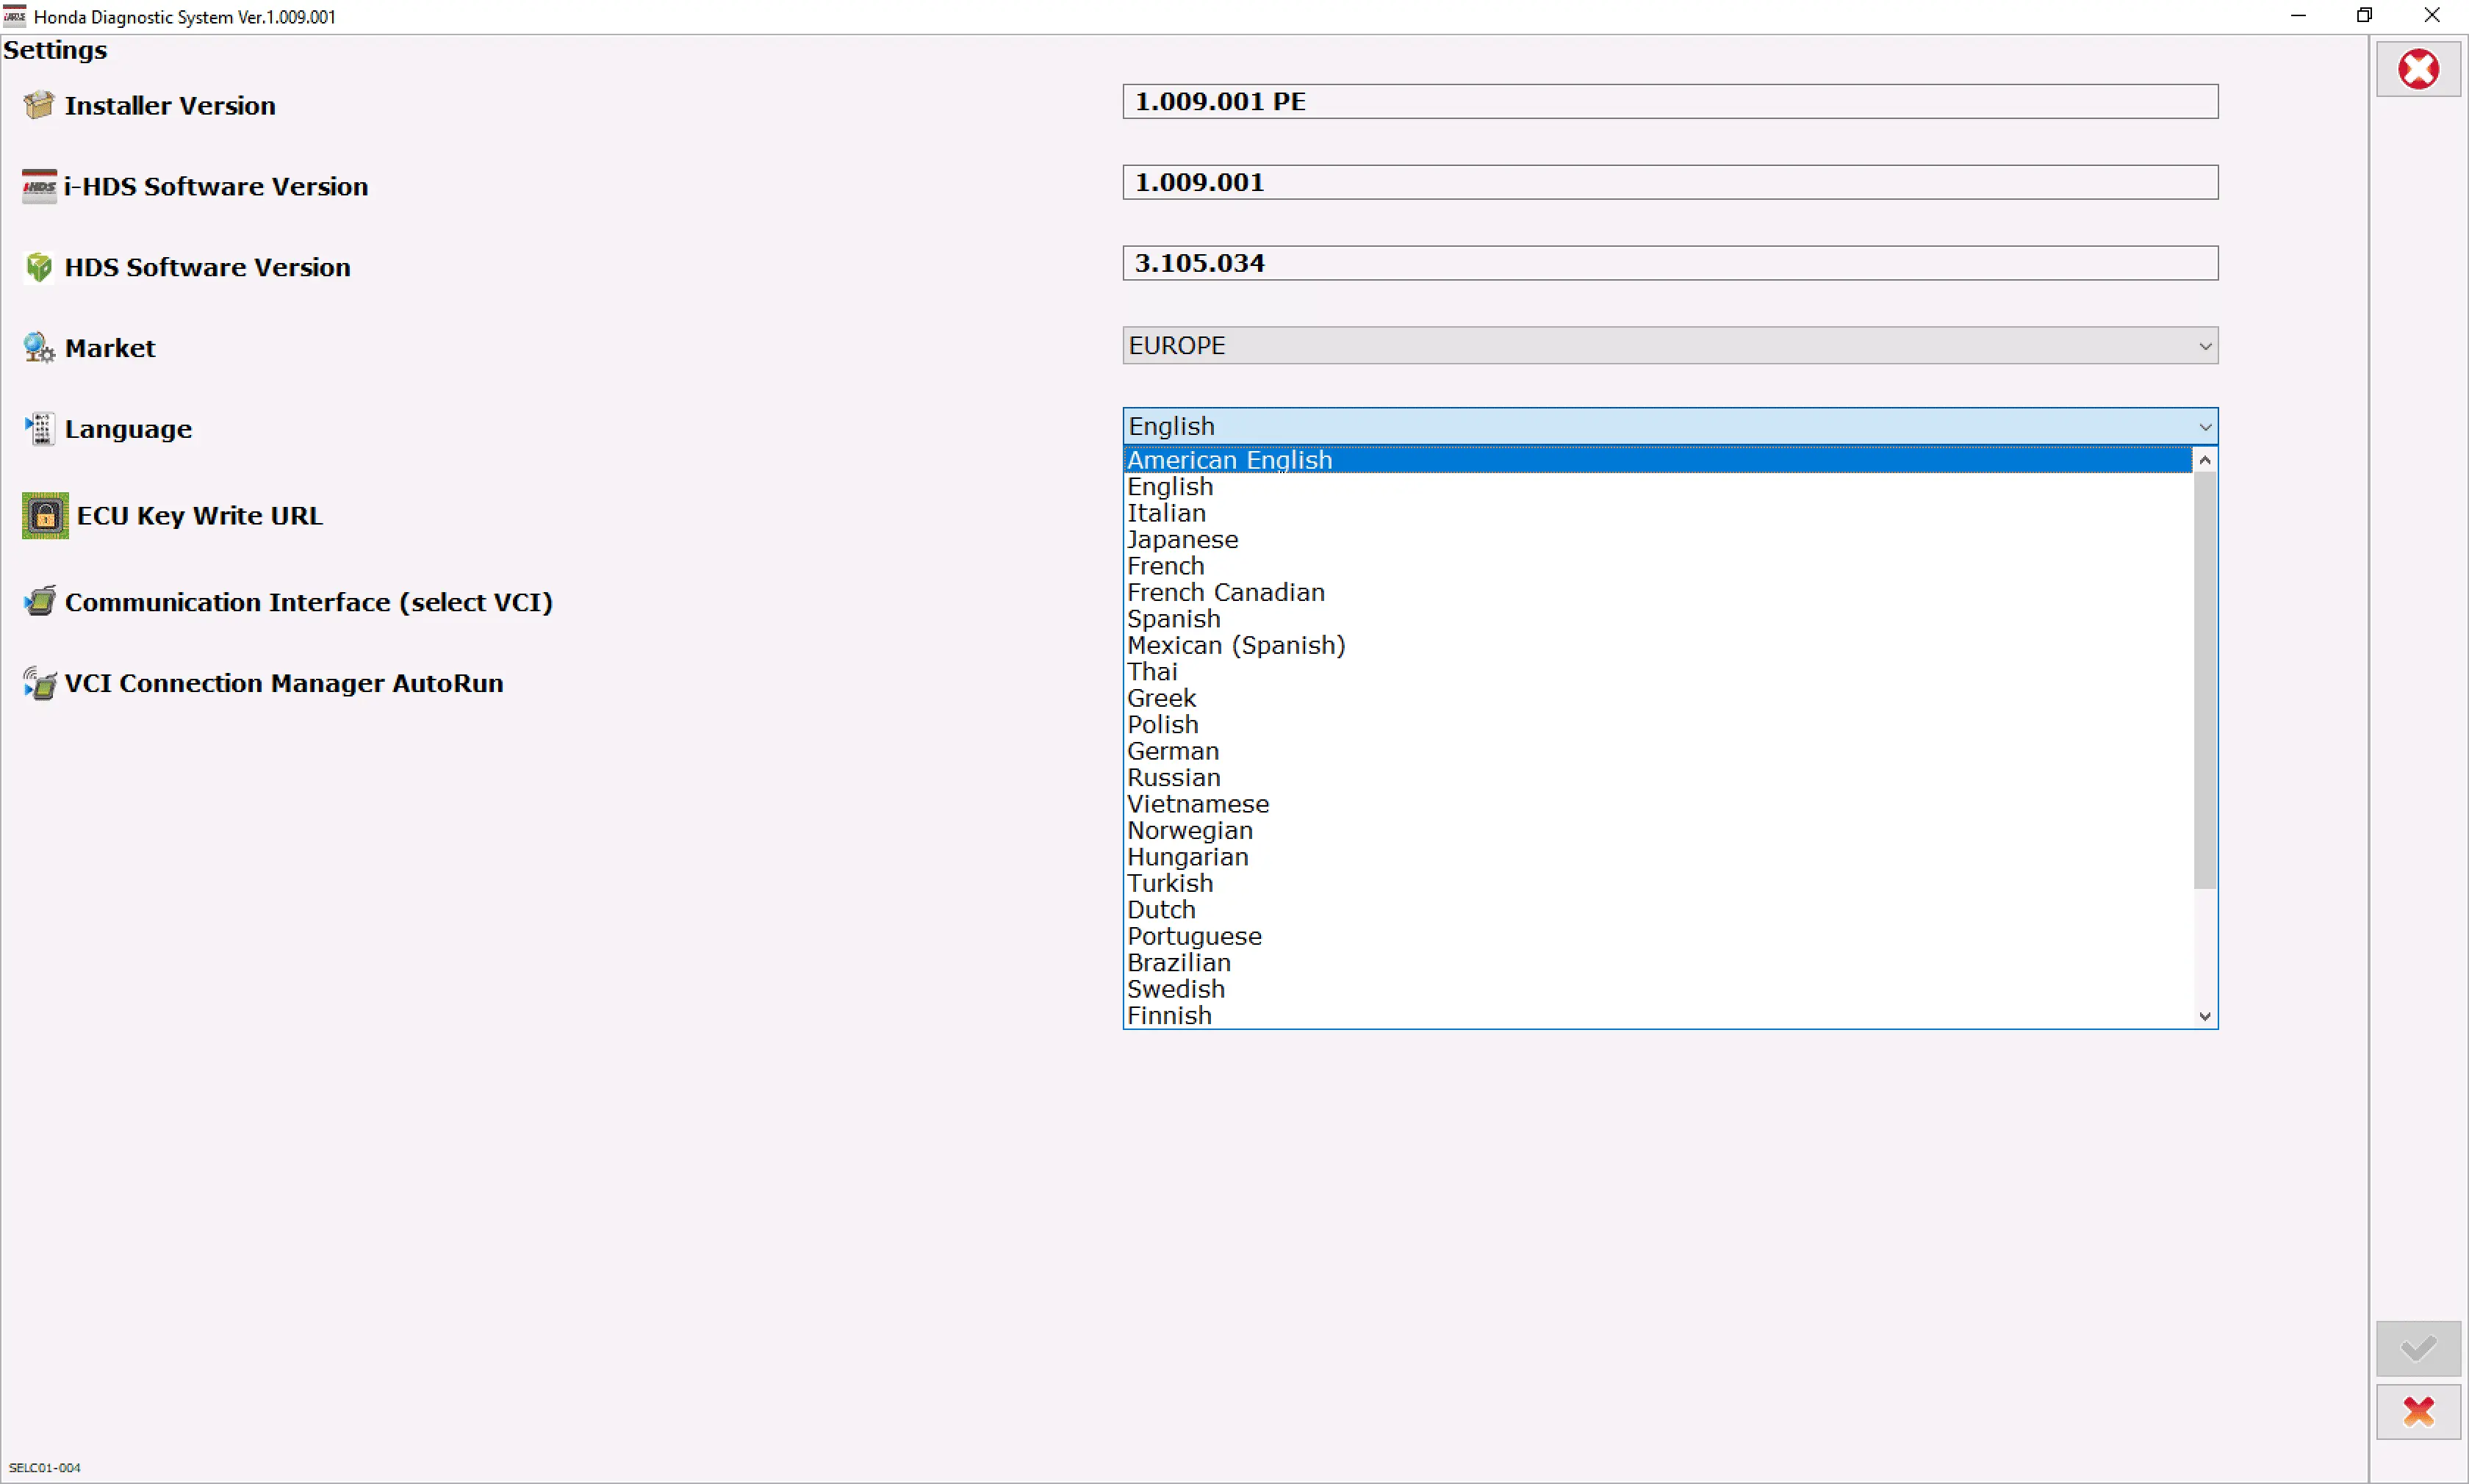Select Thai language option
This screenshot has height=1484, width=2469.
1658,672
